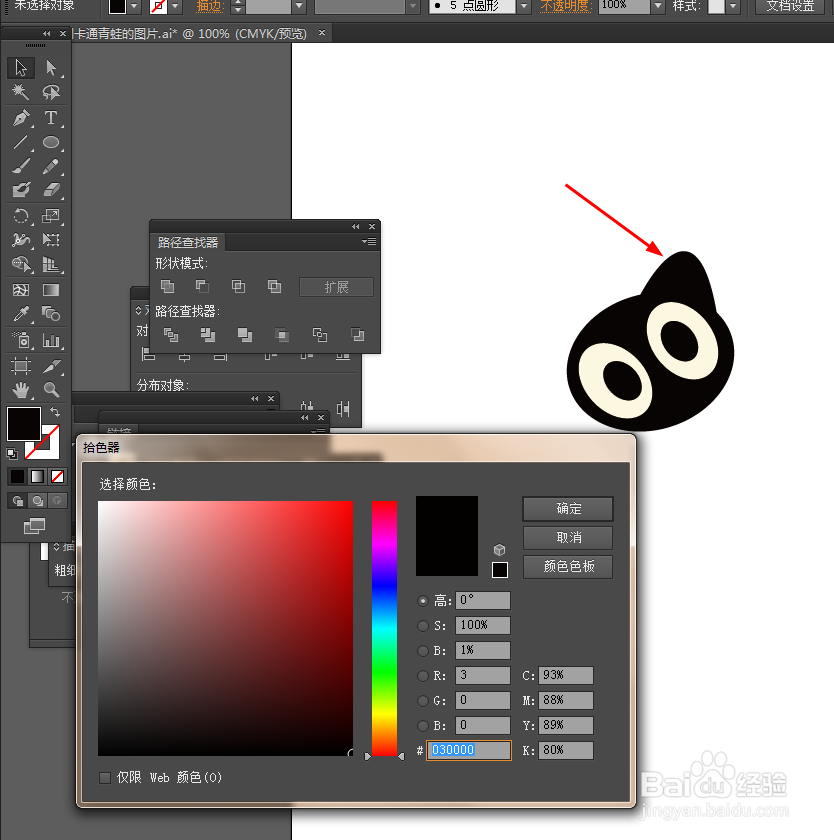Open the fill color dropdown in control bar
The height and width of the screenshot is (840, 834).
[134, 6]
